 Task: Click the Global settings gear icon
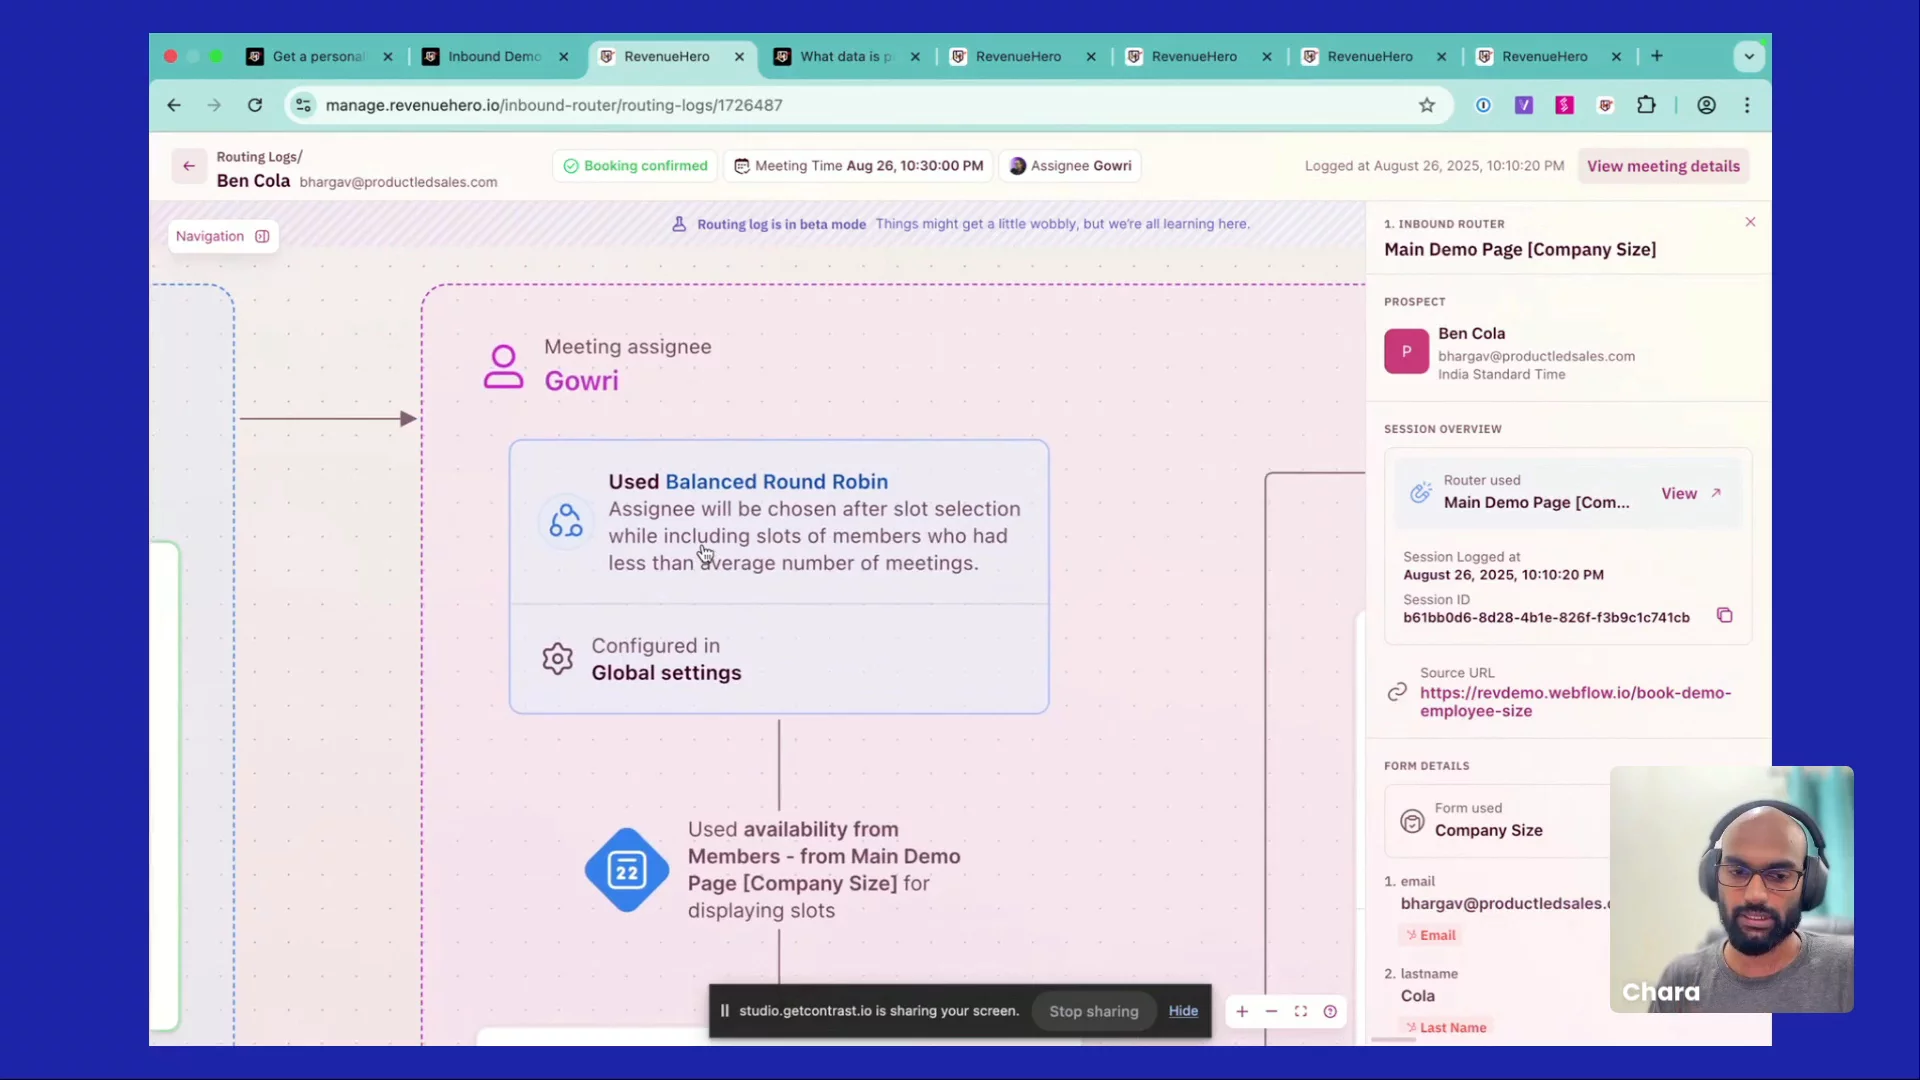558,659
